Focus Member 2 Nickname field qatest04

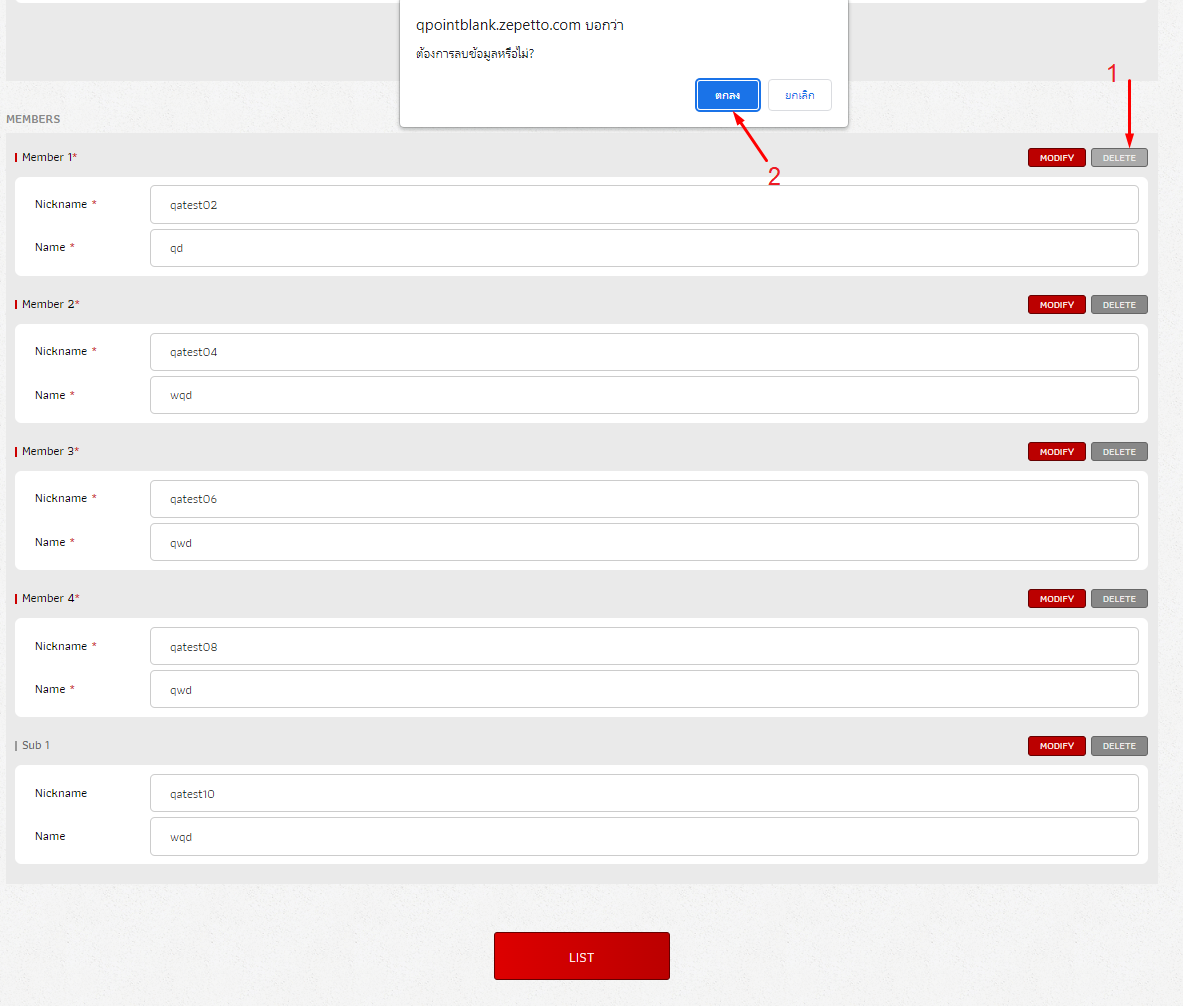coord(644,352)
